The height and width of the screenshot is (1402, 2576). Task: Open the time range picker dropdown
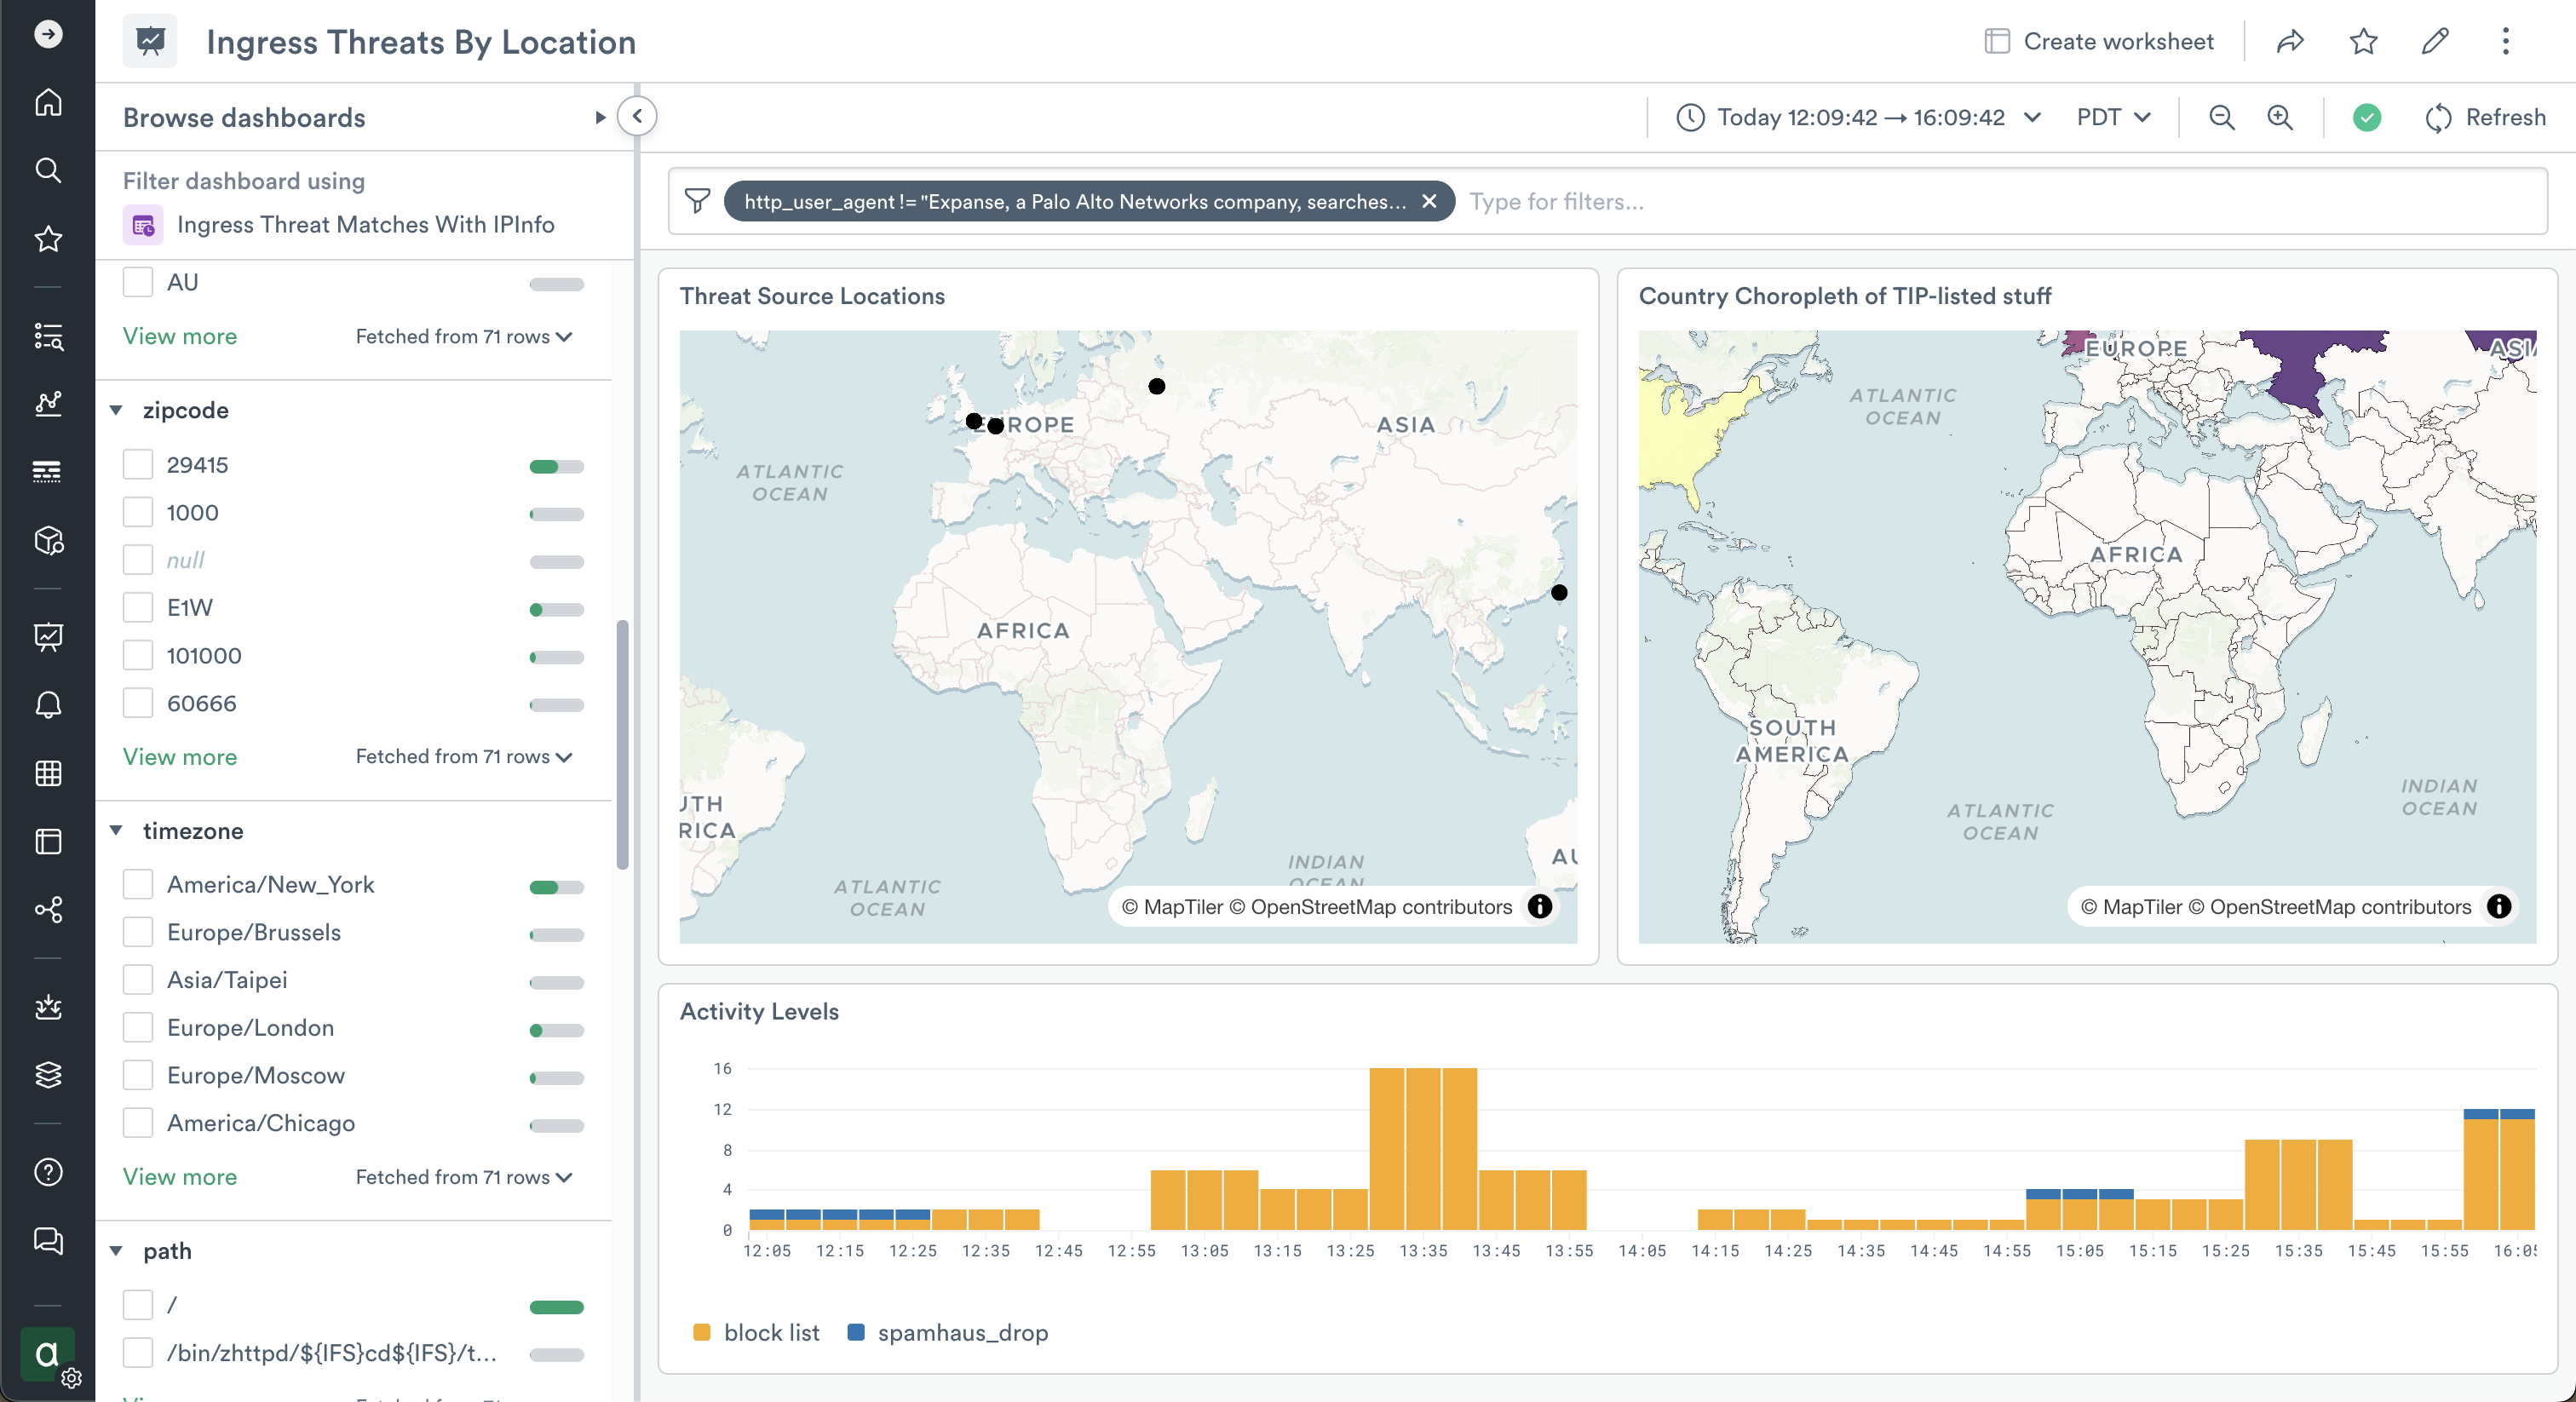click(x=1858, y=117)
